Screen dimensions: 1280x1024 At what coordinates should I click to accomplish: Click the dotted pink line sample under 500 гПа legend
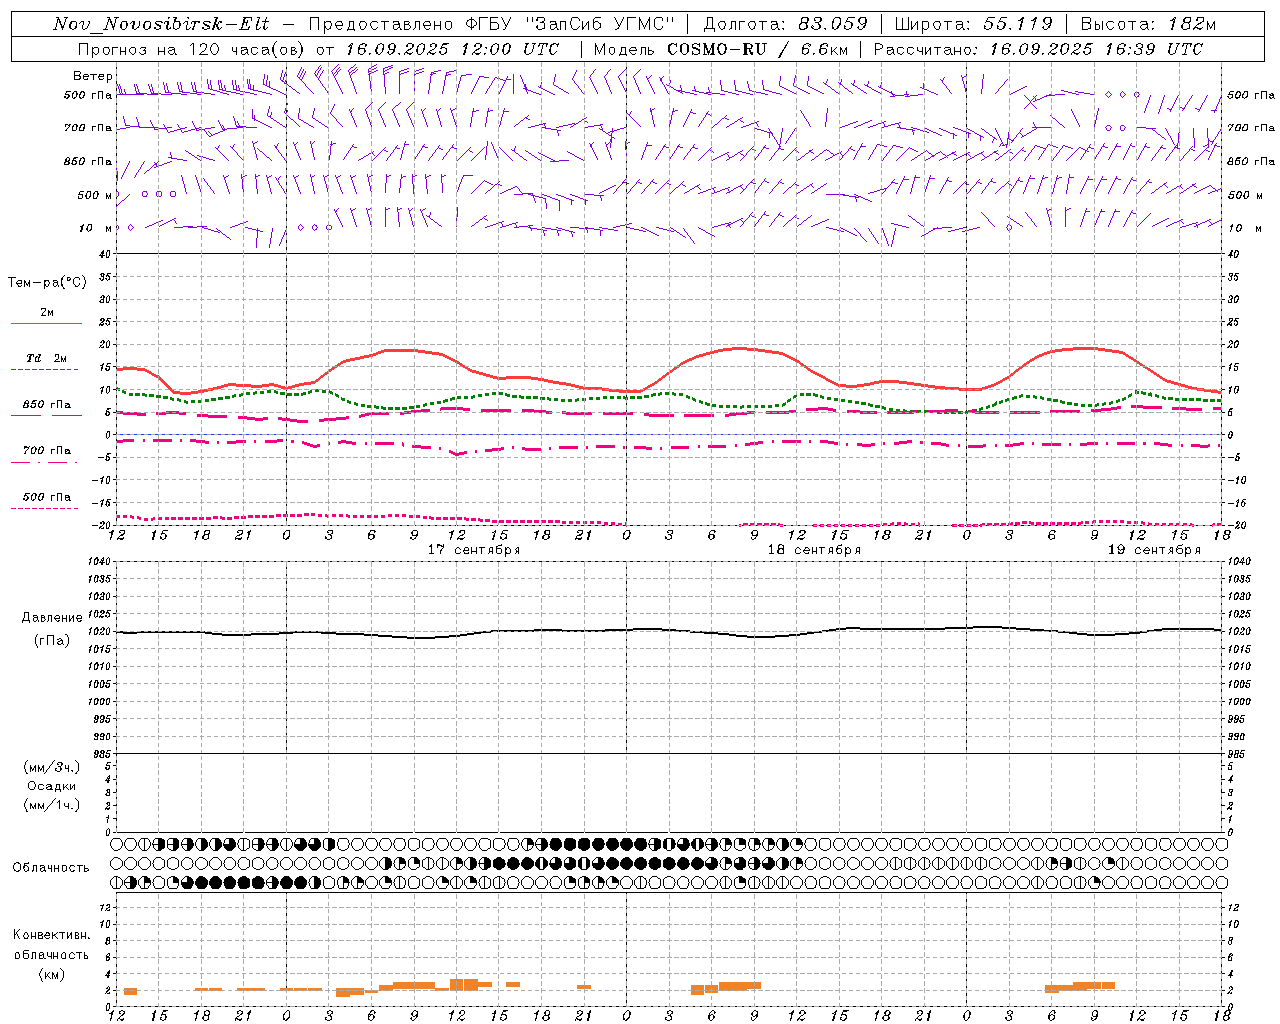[x=44, y=509]
